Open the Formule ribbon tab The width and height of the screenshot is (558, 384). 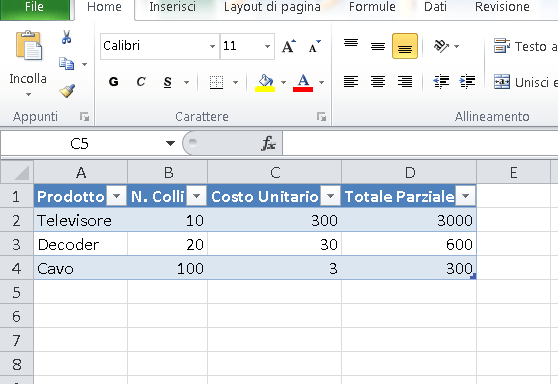coord(372,7)
